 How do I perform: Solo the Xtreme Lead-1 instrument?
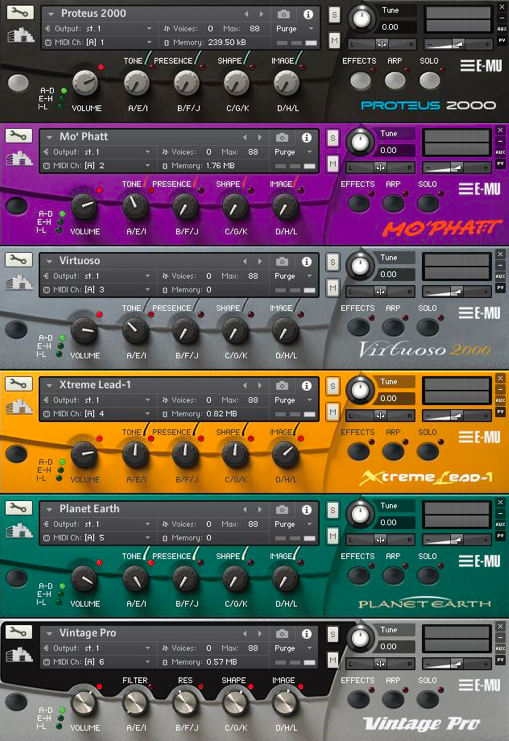(x=333, y=387)
